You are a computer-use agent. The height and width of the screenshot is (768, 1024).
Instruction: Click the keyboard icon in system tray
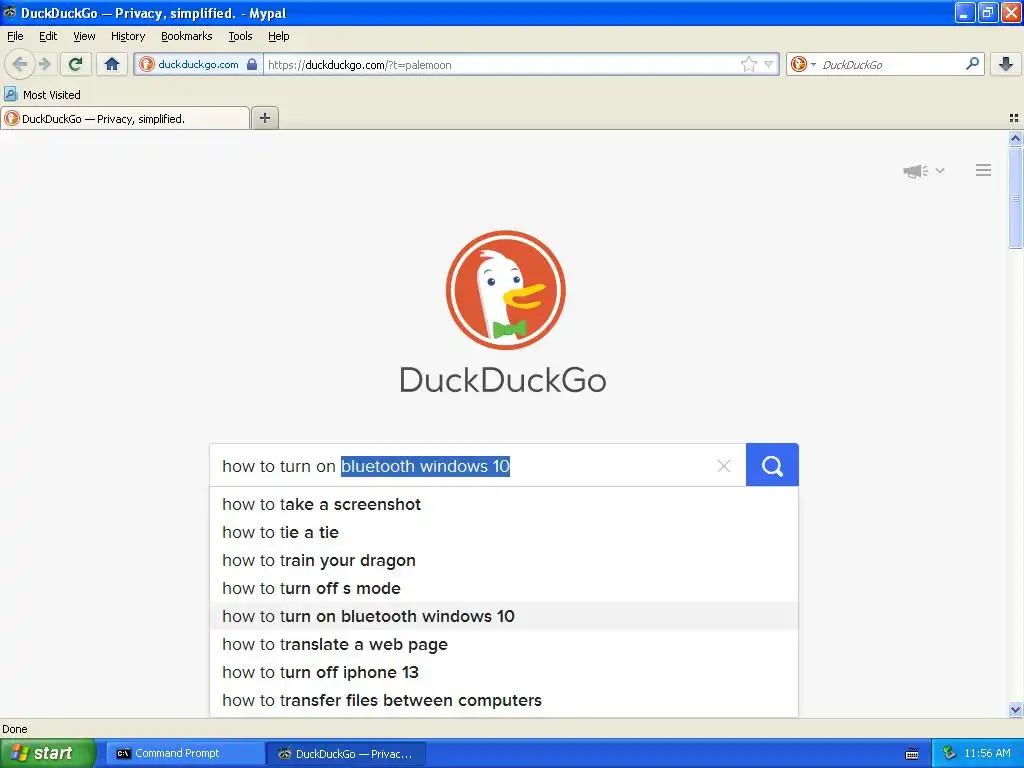(x=912, y=754)
